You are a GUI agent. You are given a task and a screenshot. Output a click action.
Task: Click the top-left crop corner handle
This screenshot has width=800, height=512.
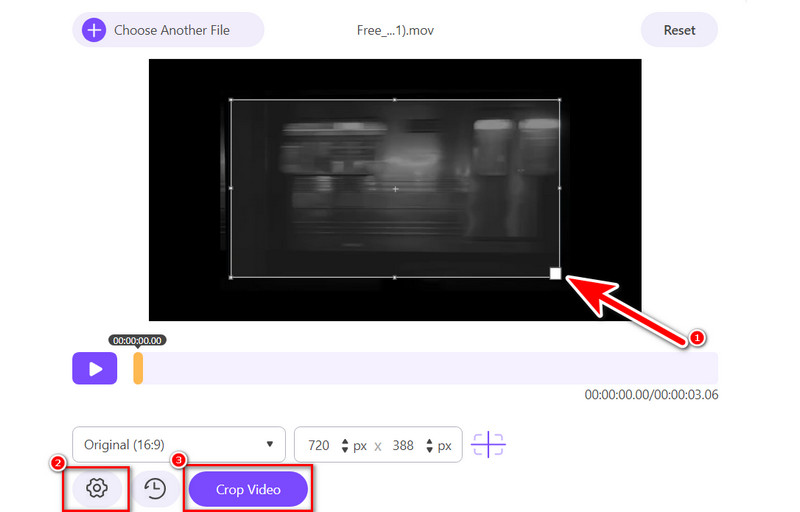pos(231,100)
